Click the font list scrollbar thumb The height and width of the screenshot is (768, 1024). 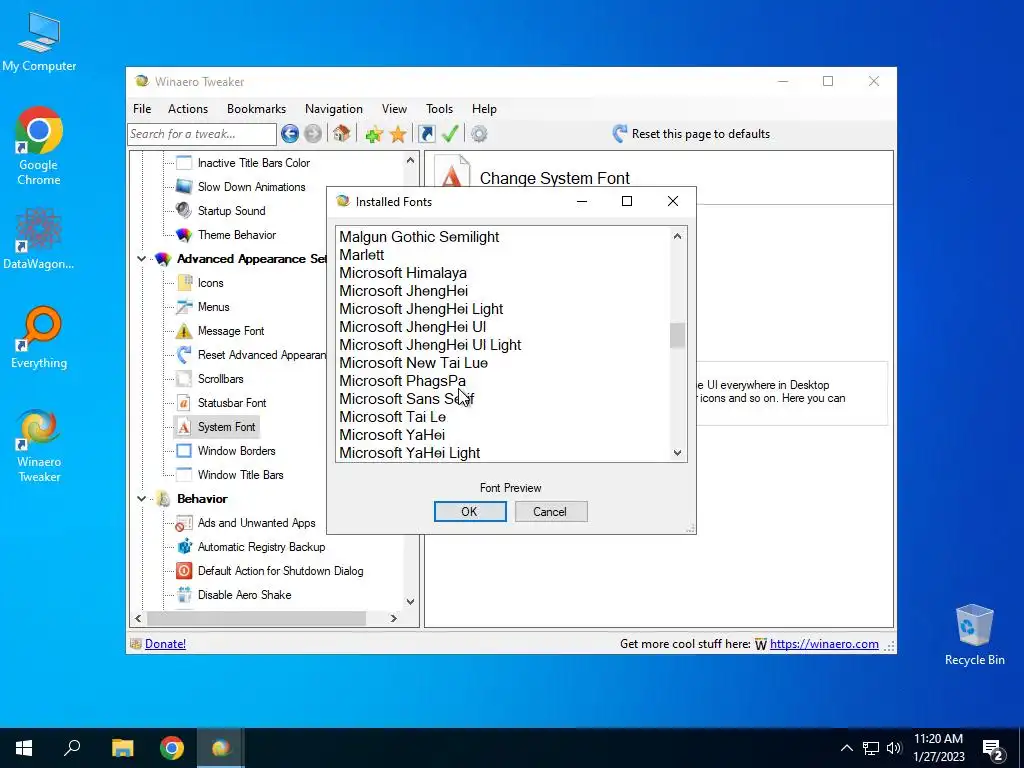click(677, 336)
